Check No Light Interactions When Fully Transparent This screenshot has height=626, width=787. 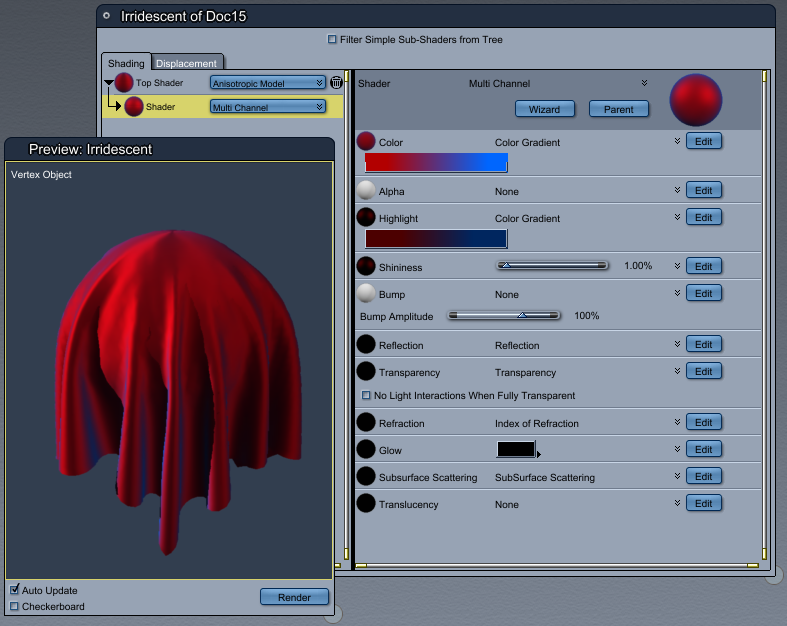point(366,395)
